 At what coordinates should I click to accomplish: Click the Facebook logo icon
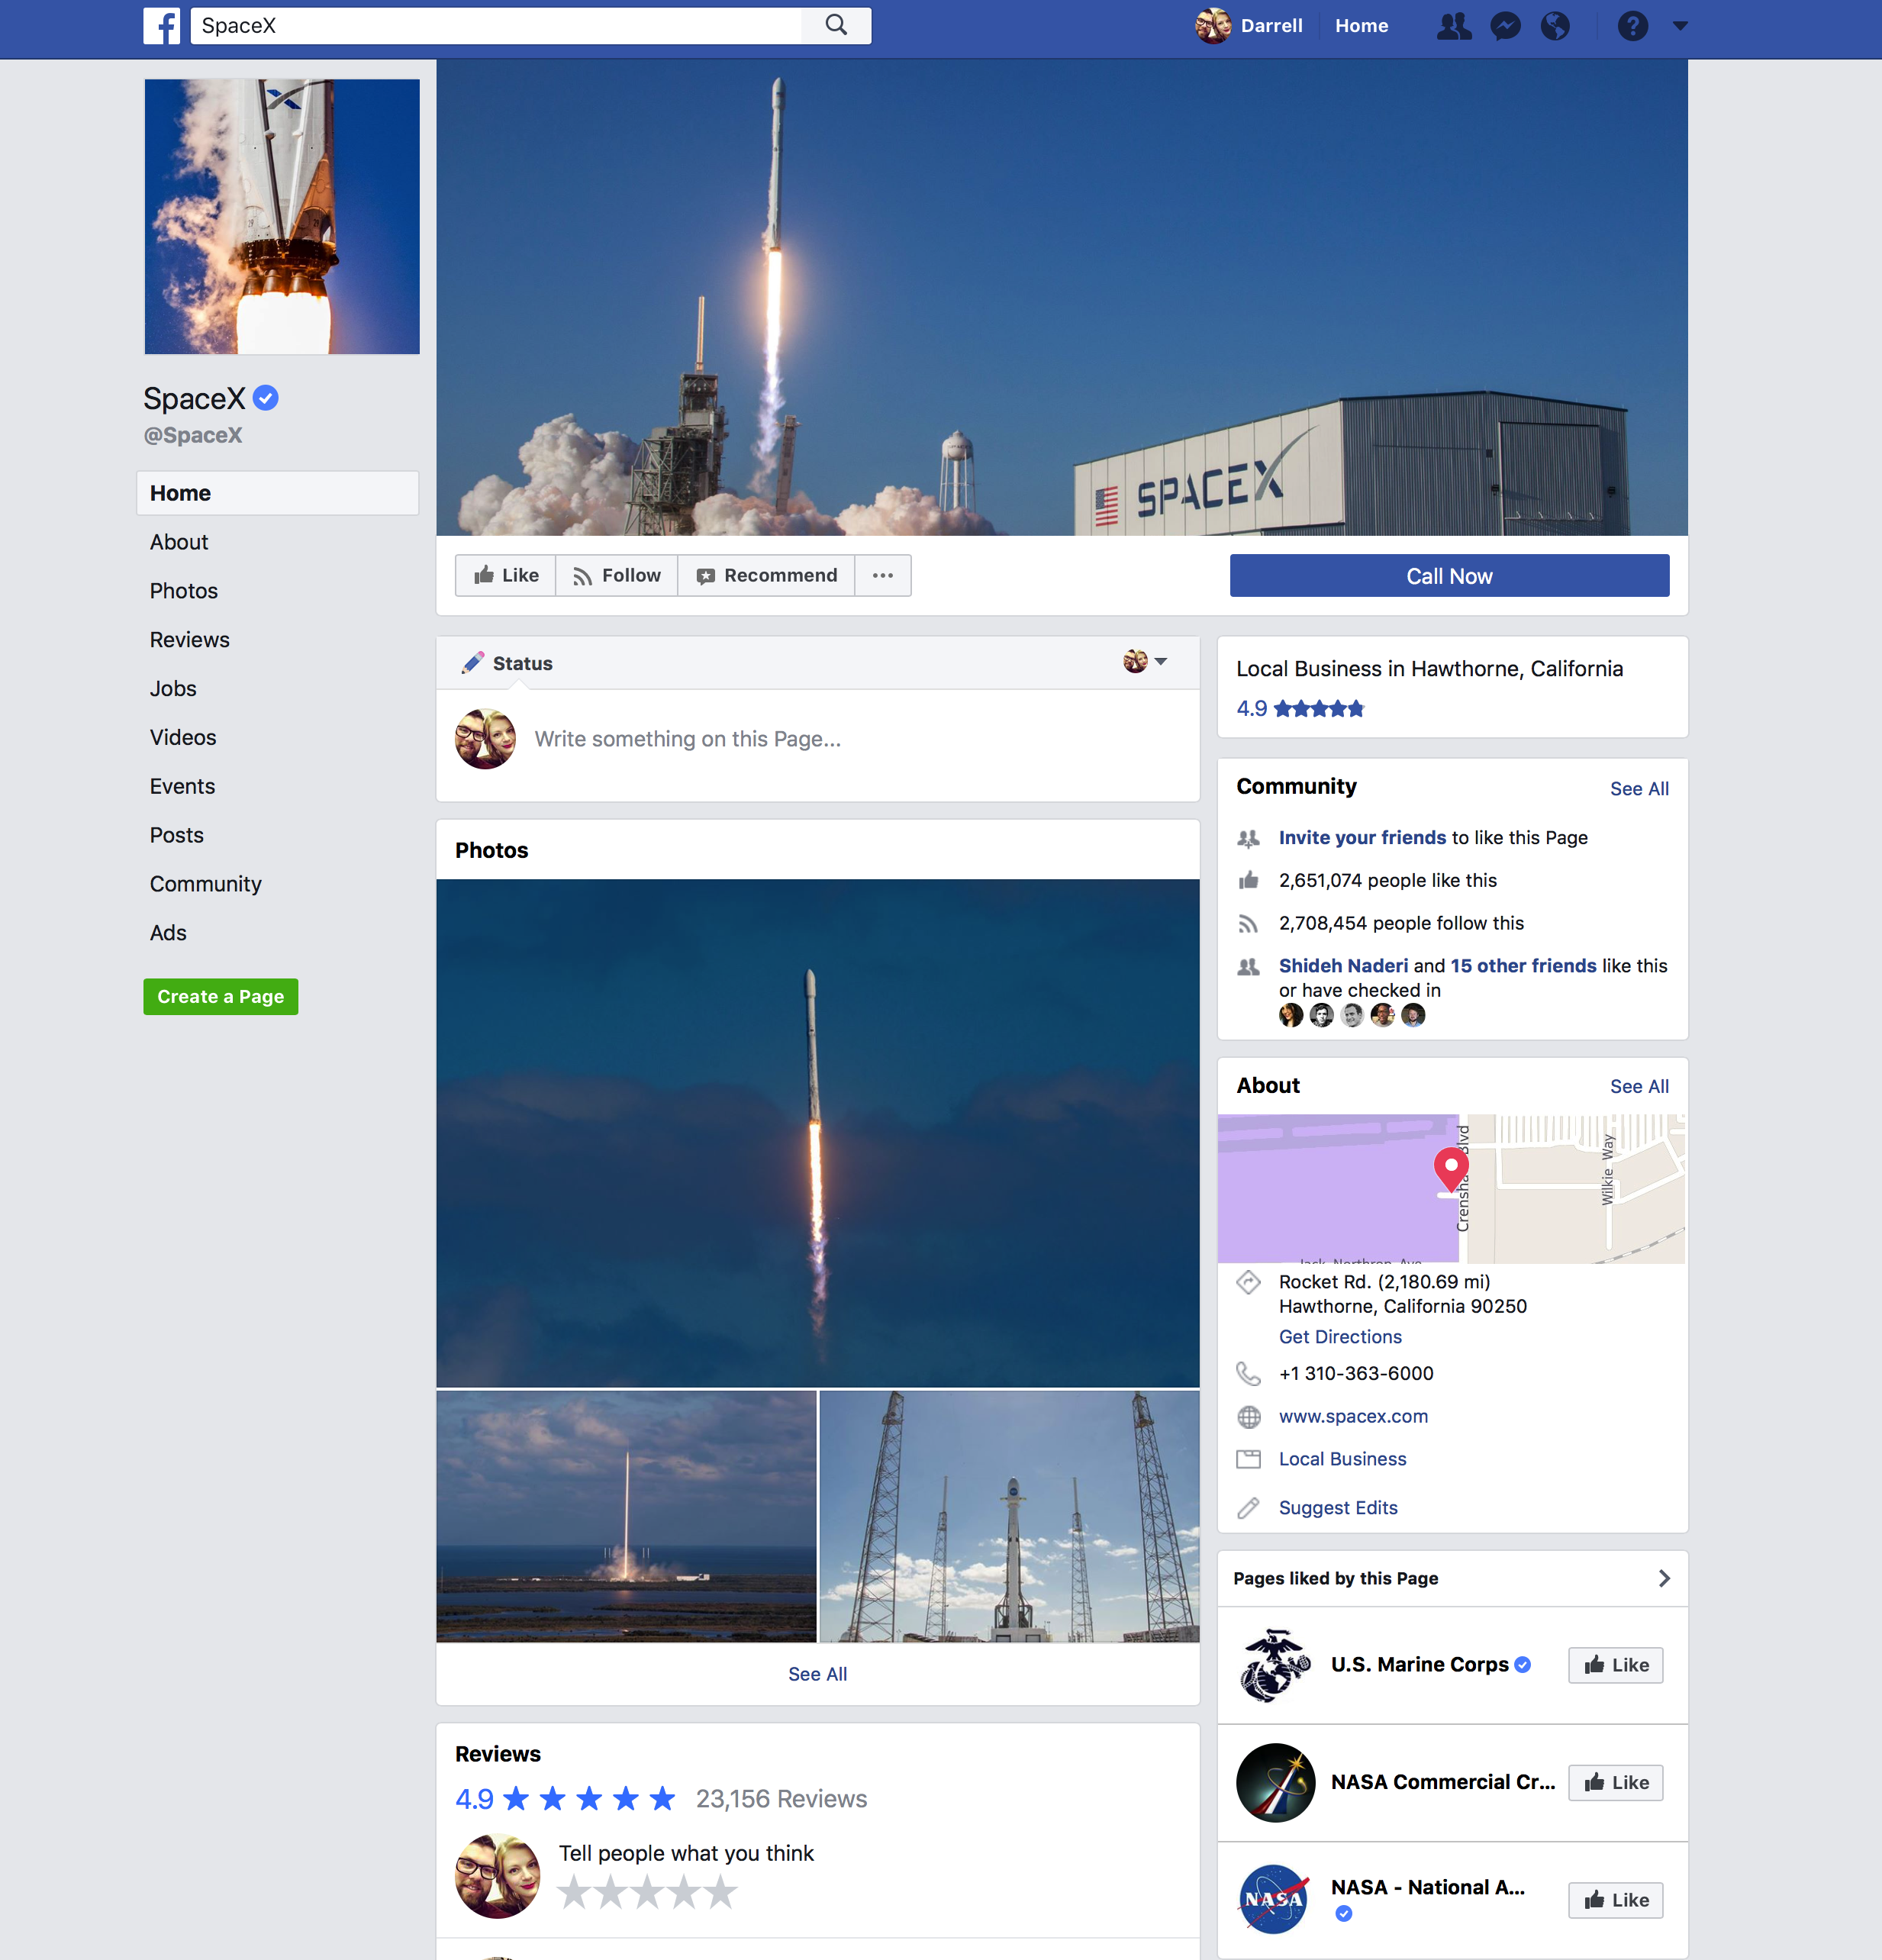coord(161,26)
